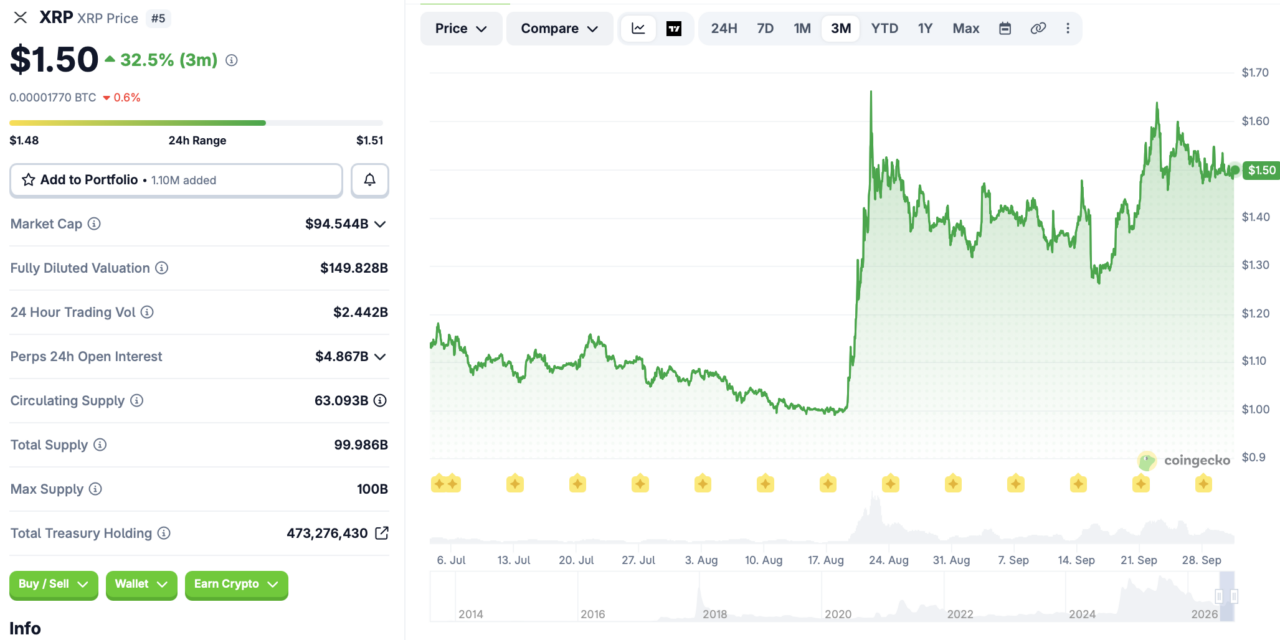The image size is (1280, 640).
Task: Open the calendar date range picker
Action: click(x=1005, y=28)
